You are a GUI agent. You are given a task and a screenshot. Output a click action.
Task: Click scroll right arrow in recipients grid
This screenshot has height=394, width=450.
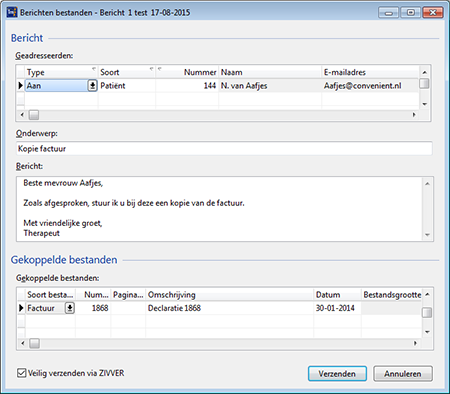[414, 115]
